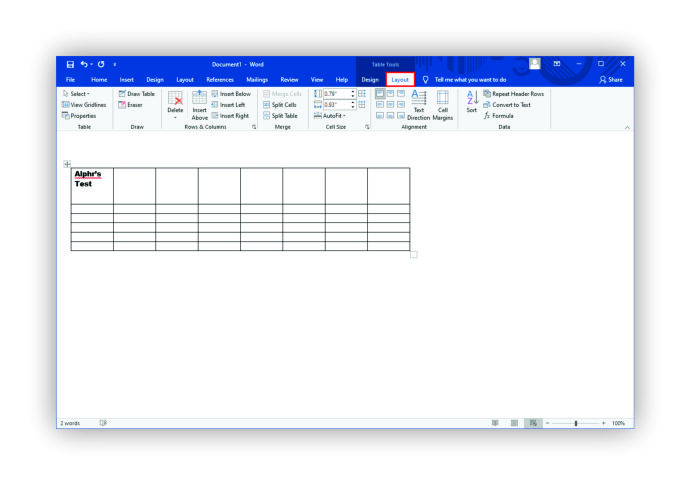
Task: Activate the Draw Table tool
Action: pos(137,94)
